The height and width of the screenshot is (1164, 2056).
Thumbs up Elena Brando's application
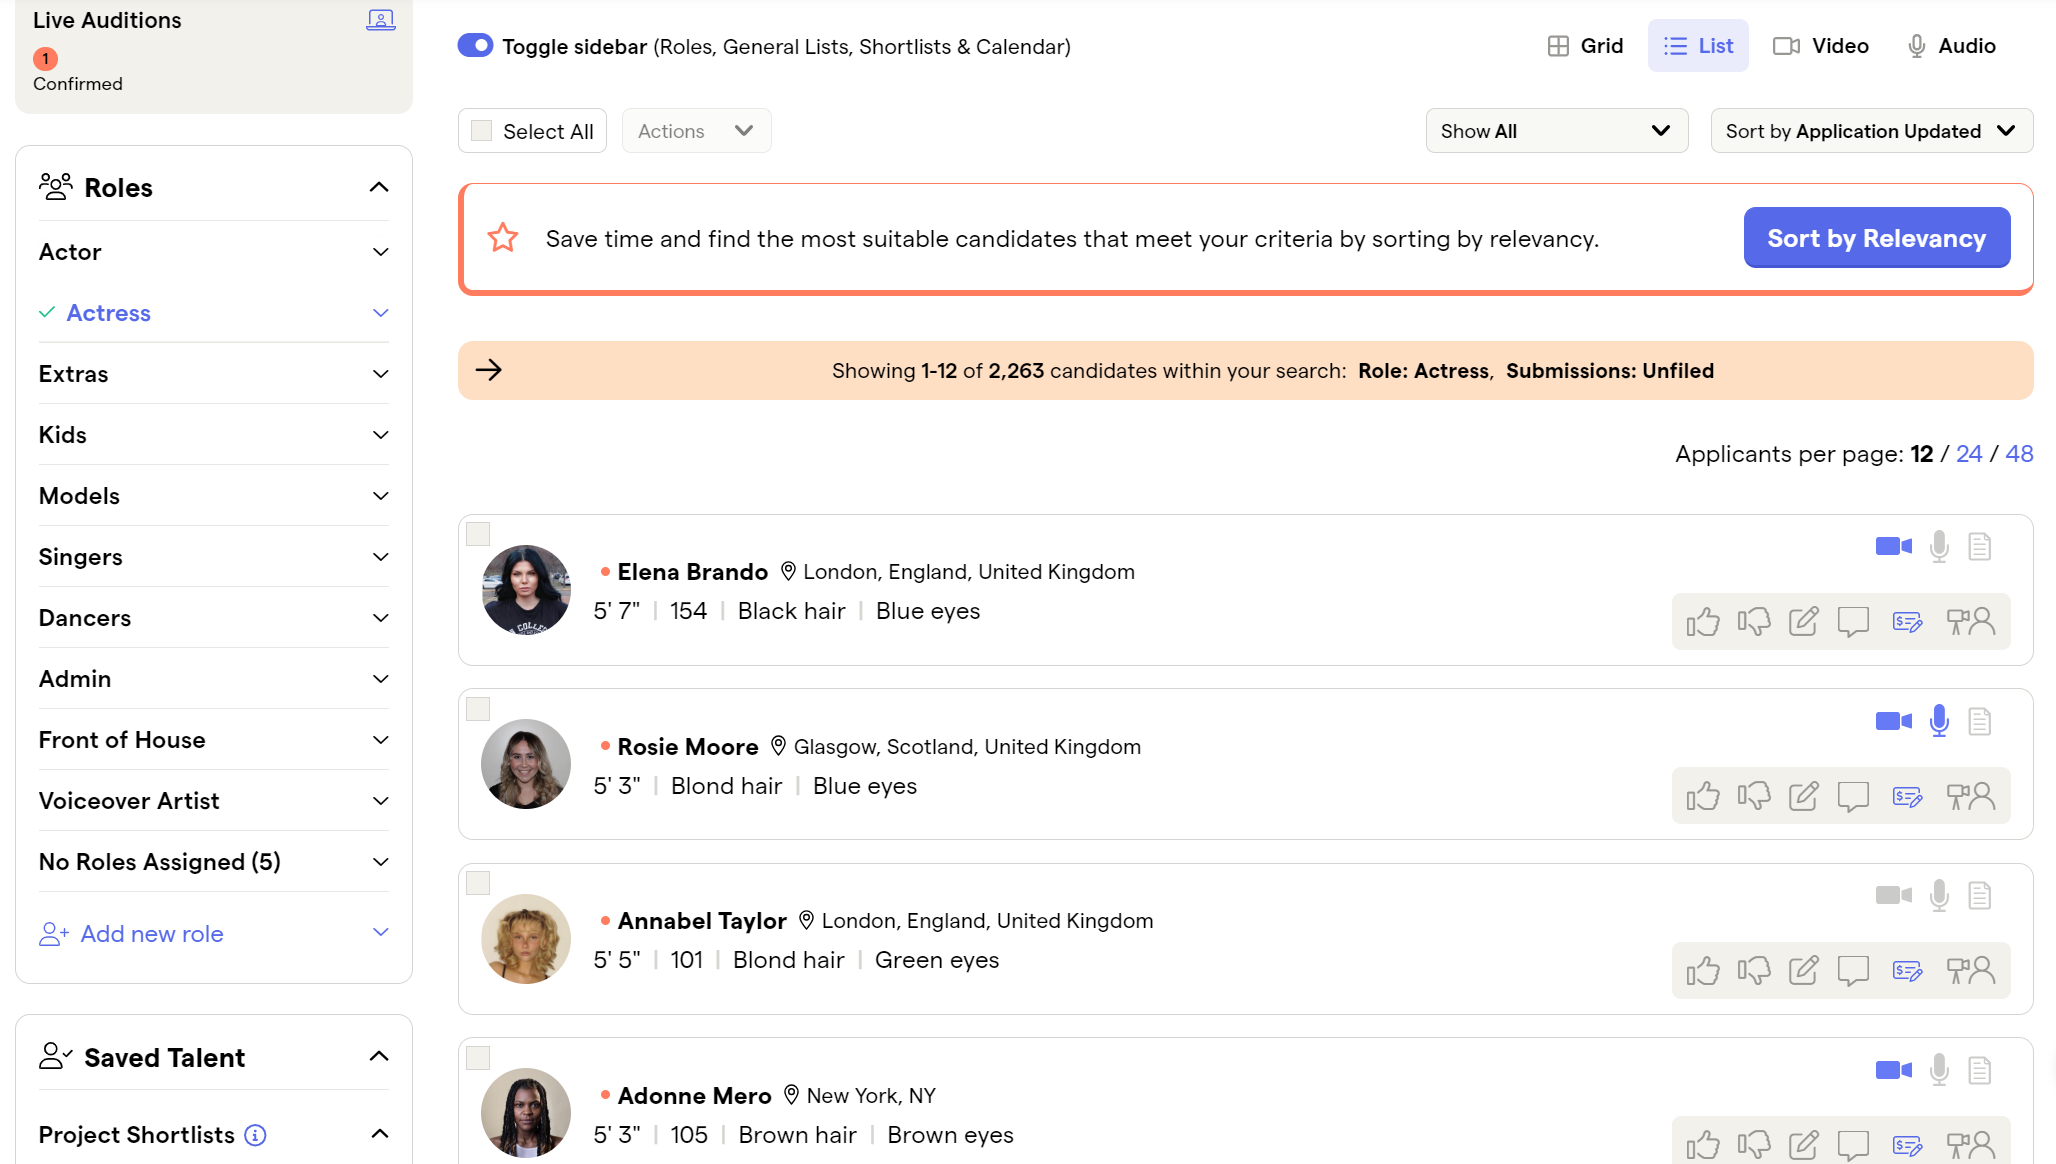point(1703,621)
